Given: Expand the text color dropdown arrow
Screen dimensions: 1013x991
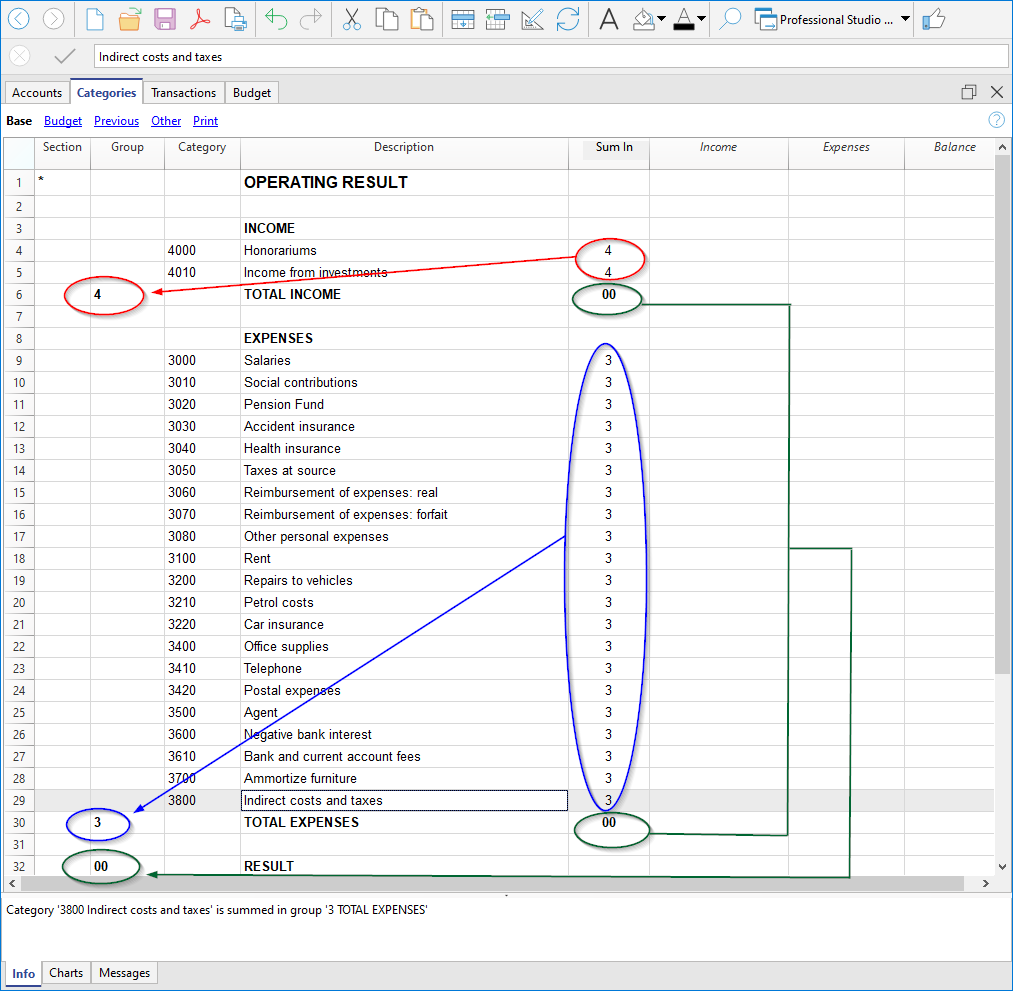Looking at the screenshot, I should pos(701,19).
